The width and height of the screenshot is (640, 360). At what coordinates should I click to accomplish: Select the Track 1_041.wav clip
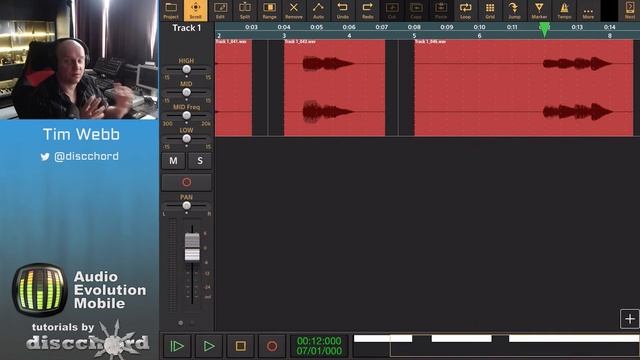233,88
